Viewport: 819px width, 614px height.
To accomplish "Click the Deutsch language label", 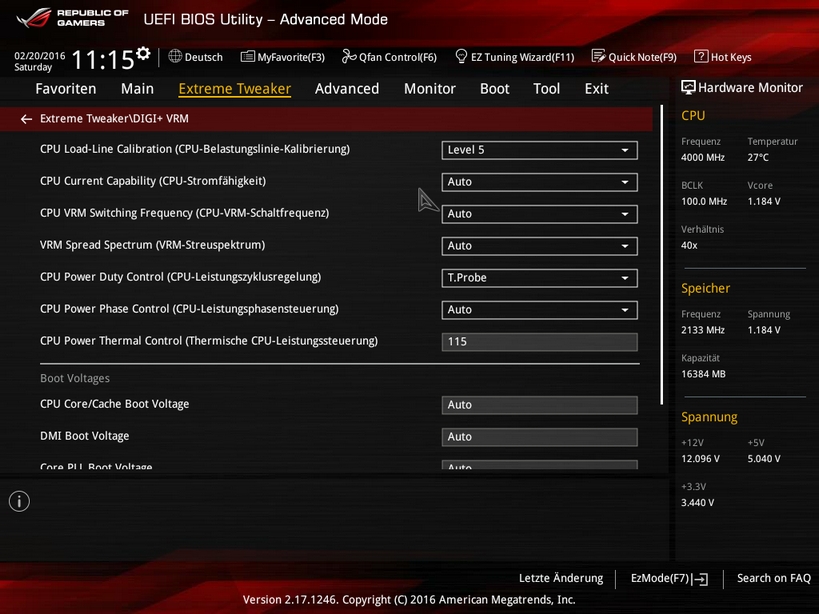I will (x=204, y=57).
